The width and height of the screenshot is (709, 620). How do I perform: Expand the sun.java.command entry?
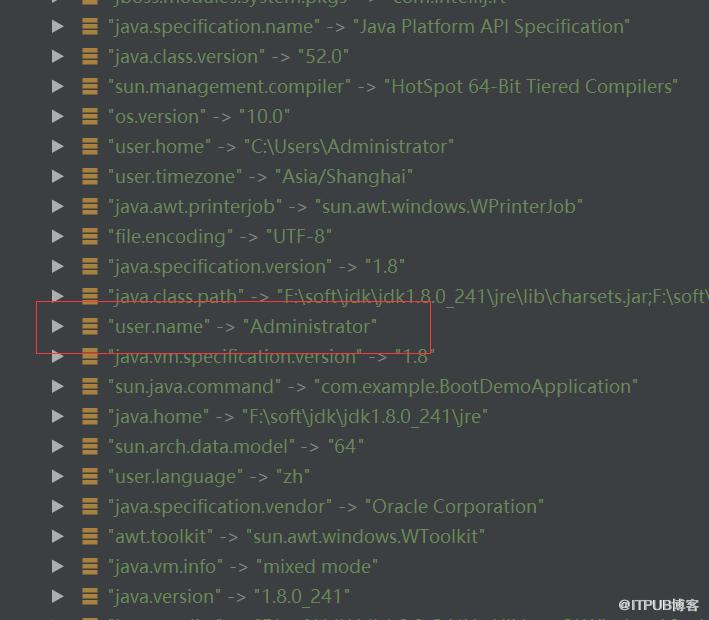(x=57, y=387)
